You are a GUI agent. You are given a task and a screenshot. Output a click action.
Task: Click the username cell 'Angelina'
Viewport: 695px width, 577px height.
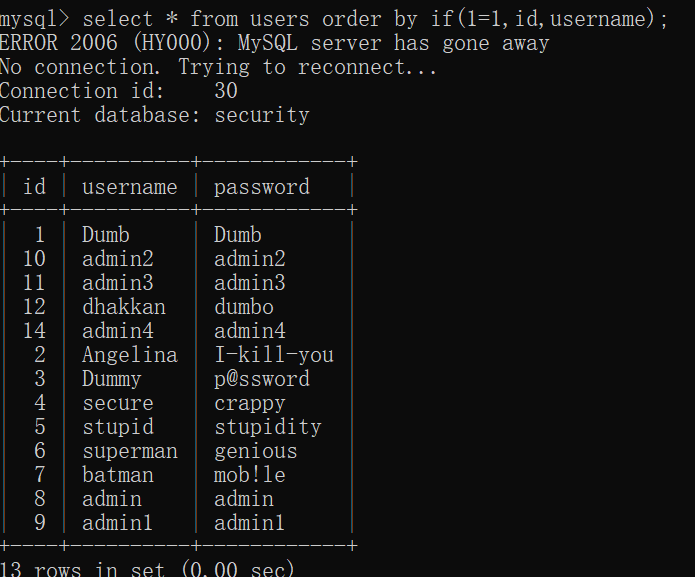tap(129, 355)
